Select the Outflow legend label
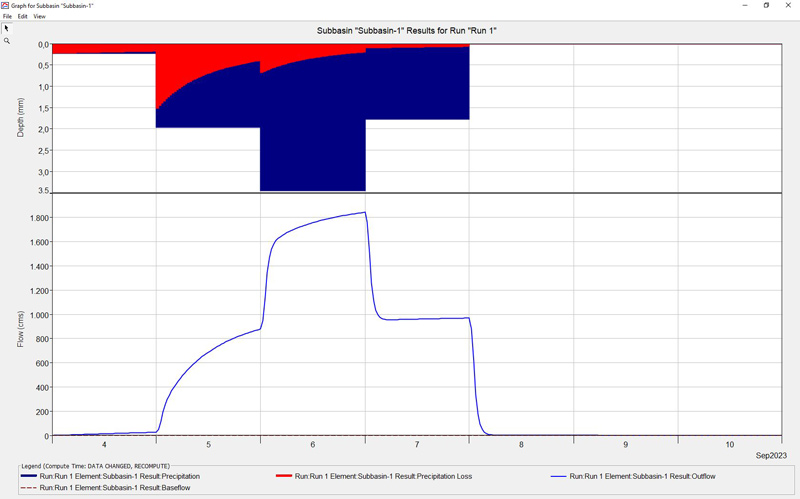Image resolution: width=800 pixels, height=499 pixels. [641, 477]
